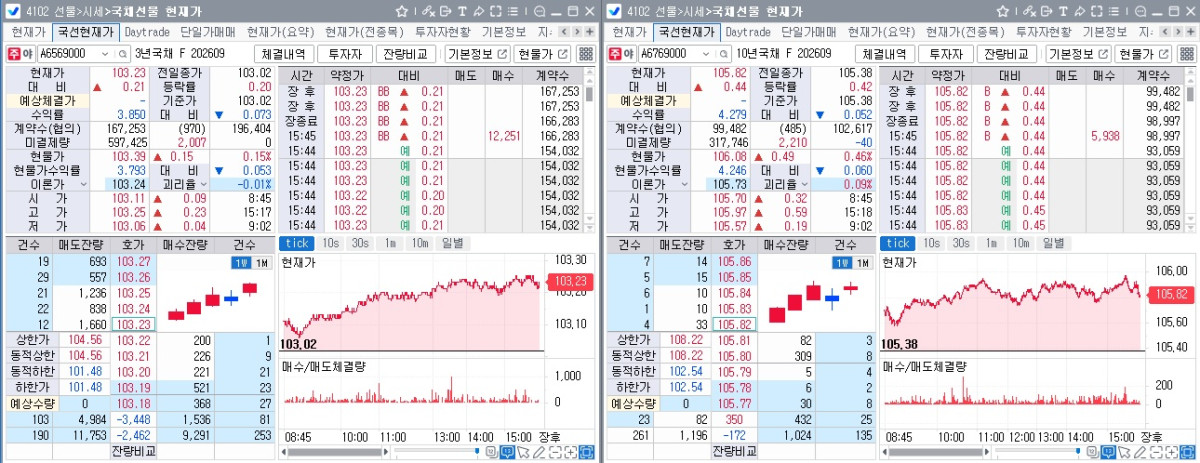Open grid layout icon in right window toolbar
This screenshot has height=463, width=1200.
coord(1187,54)
